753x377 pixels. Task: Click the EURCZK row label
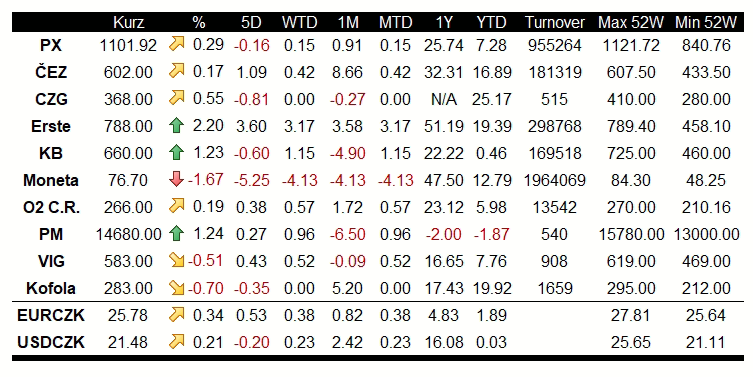[x=51, y=315]
